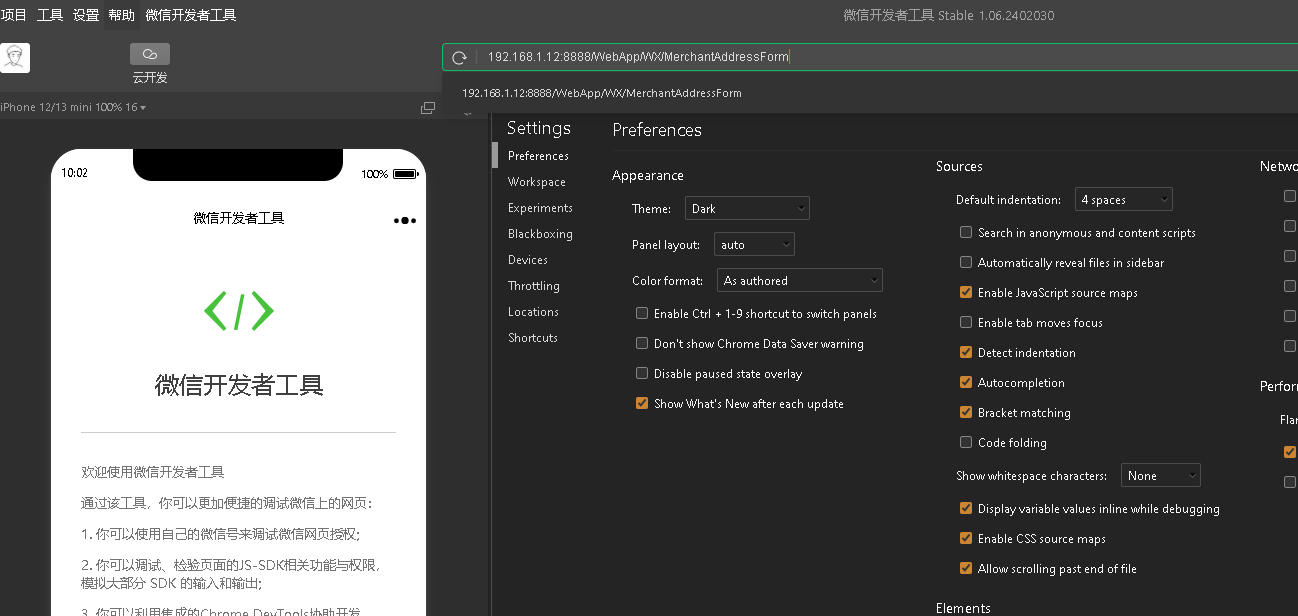Viewport: 1298px width, 616px height.
Task: Toggle Enable tab moves focus
Action: pos(966,322)
